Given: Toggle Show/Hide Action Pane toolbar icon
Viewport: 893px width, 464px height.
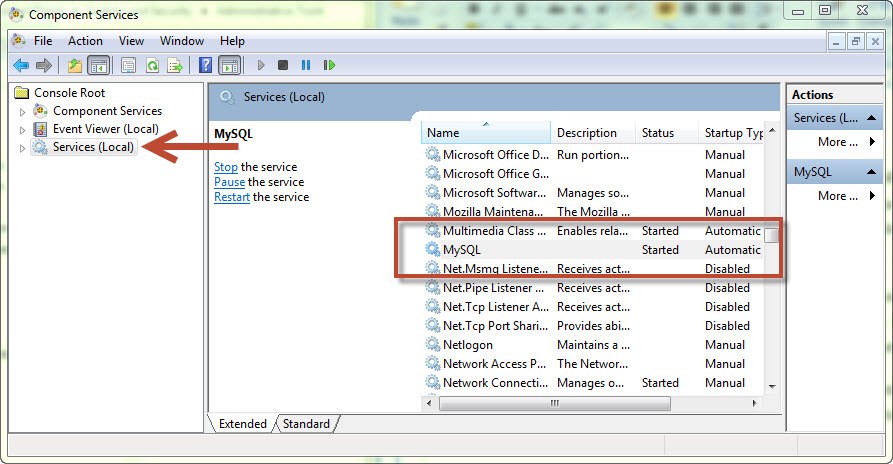Looking at the screenshot, I should [230, 65].
